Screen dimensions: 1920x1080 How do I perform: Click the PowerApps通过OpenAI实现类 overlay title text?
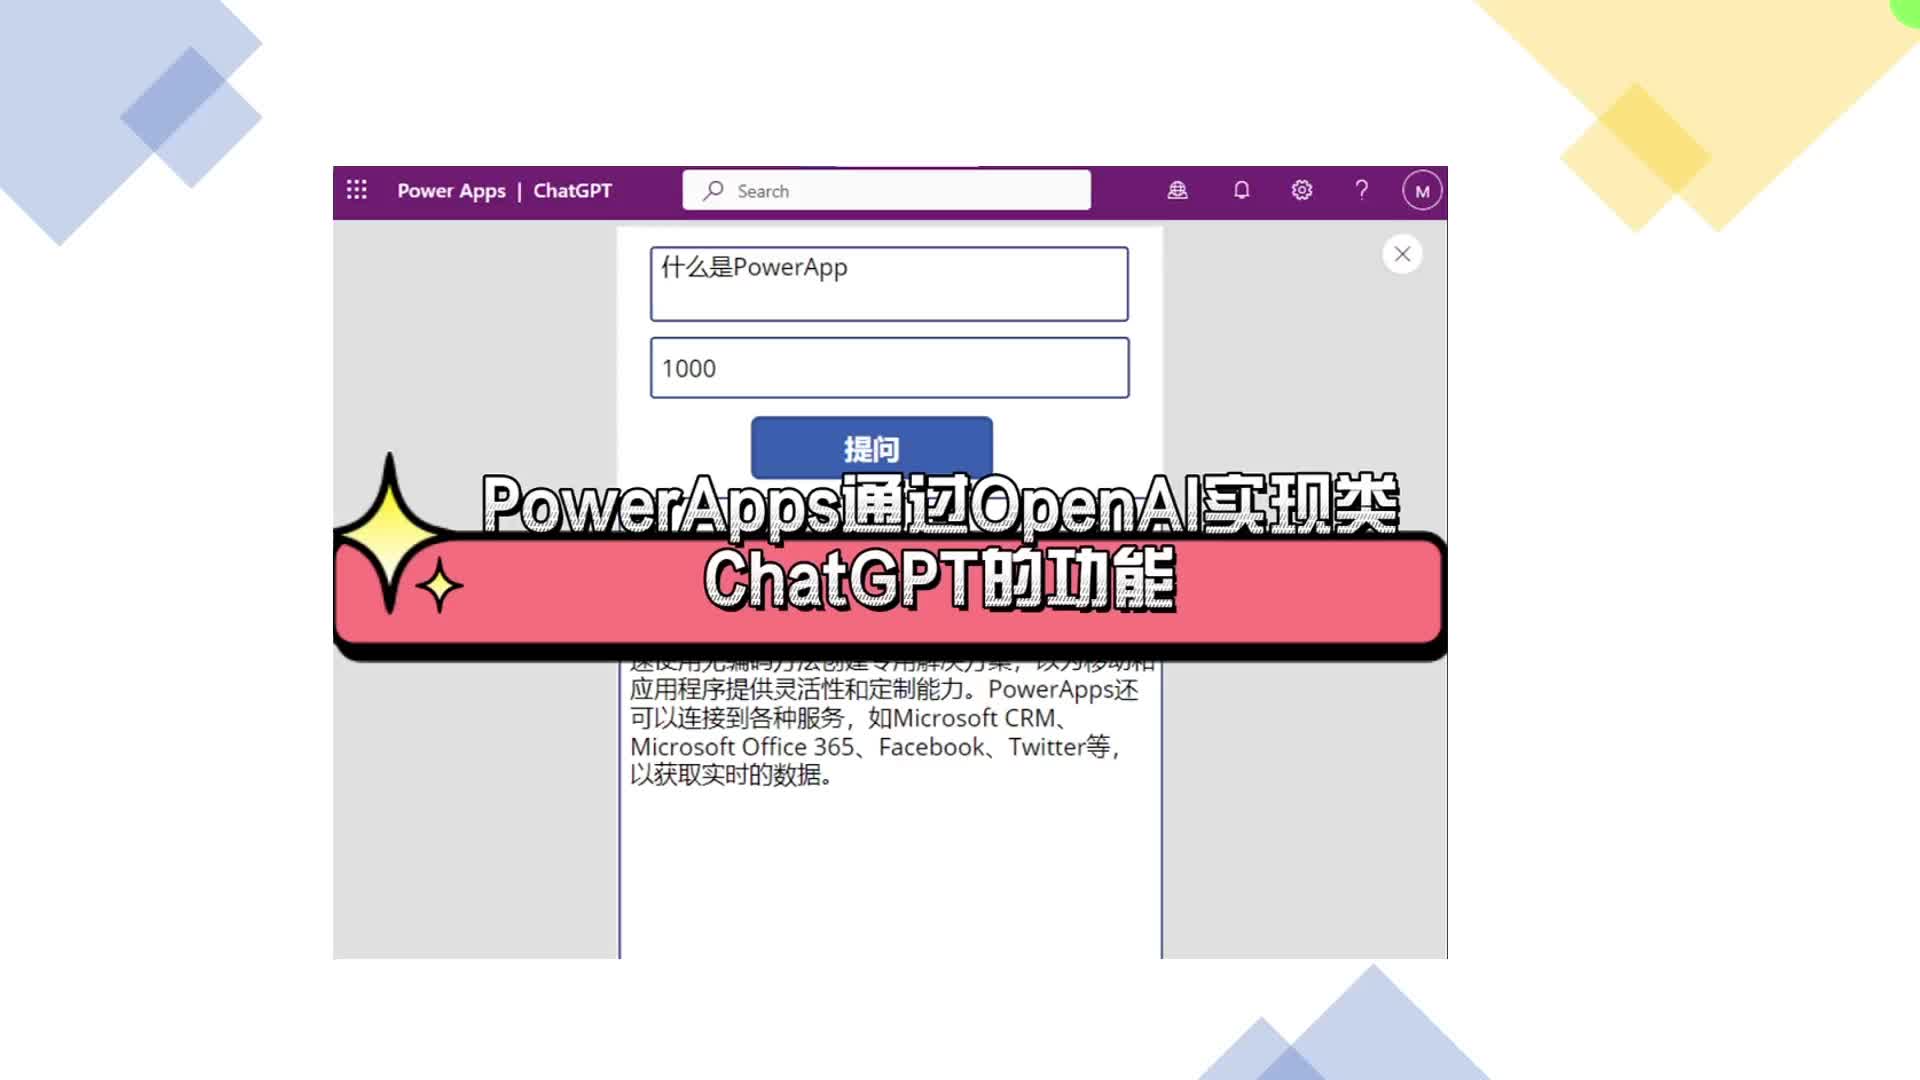(939, 505)
